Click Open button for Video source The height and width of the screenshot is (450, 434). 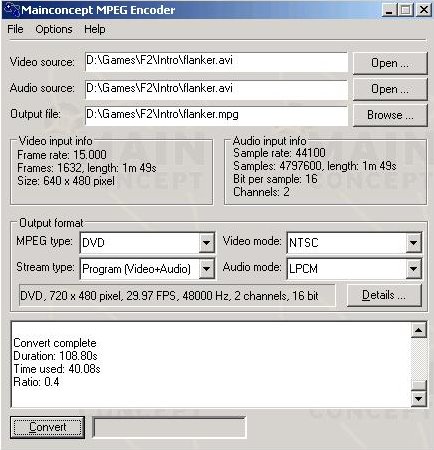pos(390,63)
